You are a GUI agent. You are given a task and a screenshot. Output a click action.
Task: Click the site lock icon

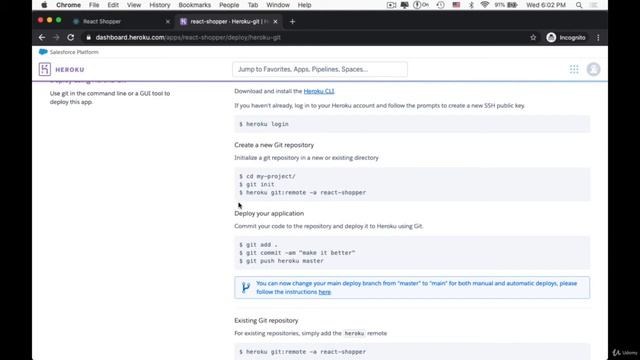click(89, 38)
